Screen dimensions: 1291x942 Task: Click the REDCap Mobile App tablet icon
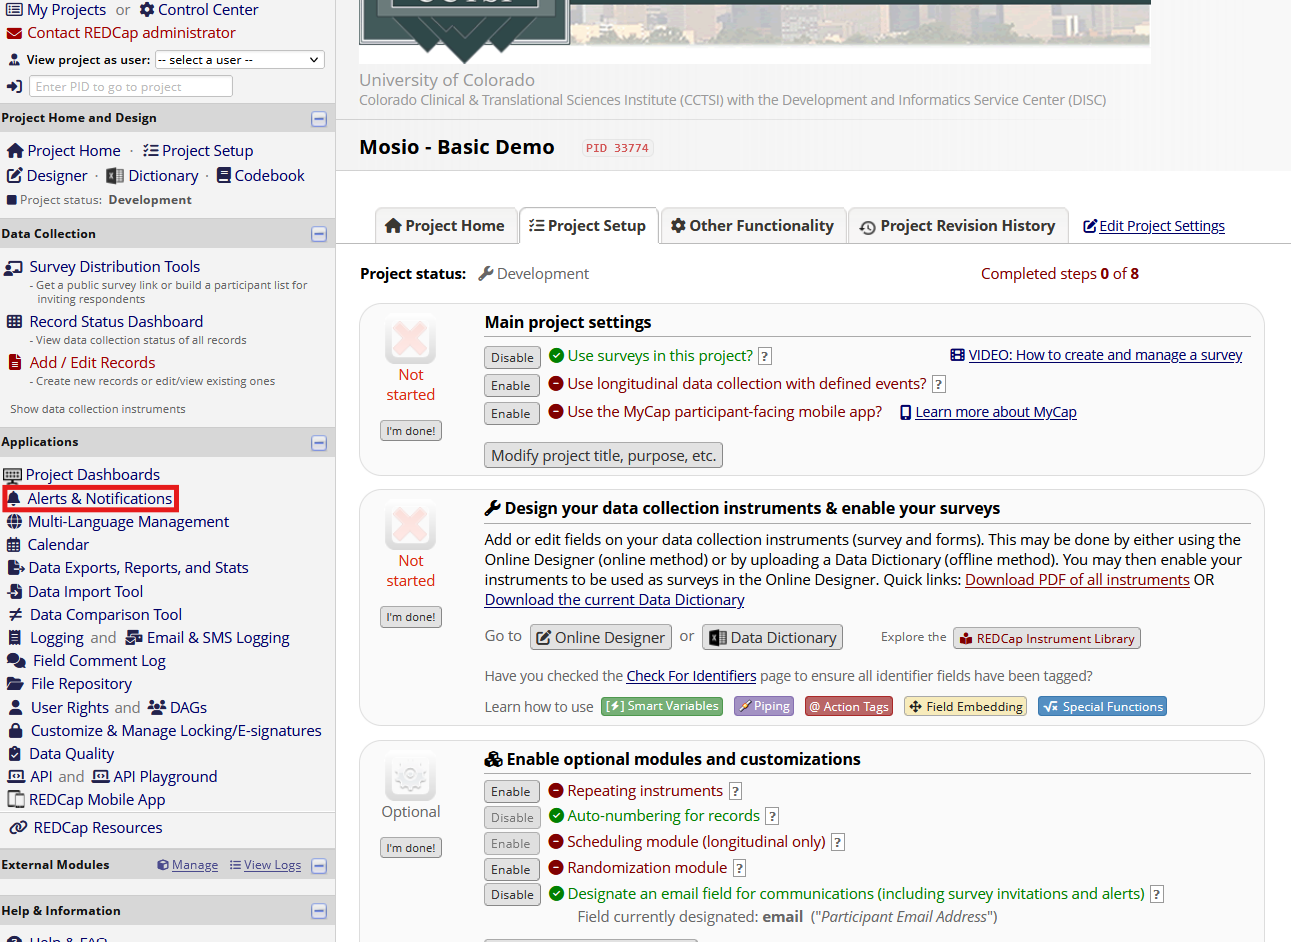click(15, 800)
